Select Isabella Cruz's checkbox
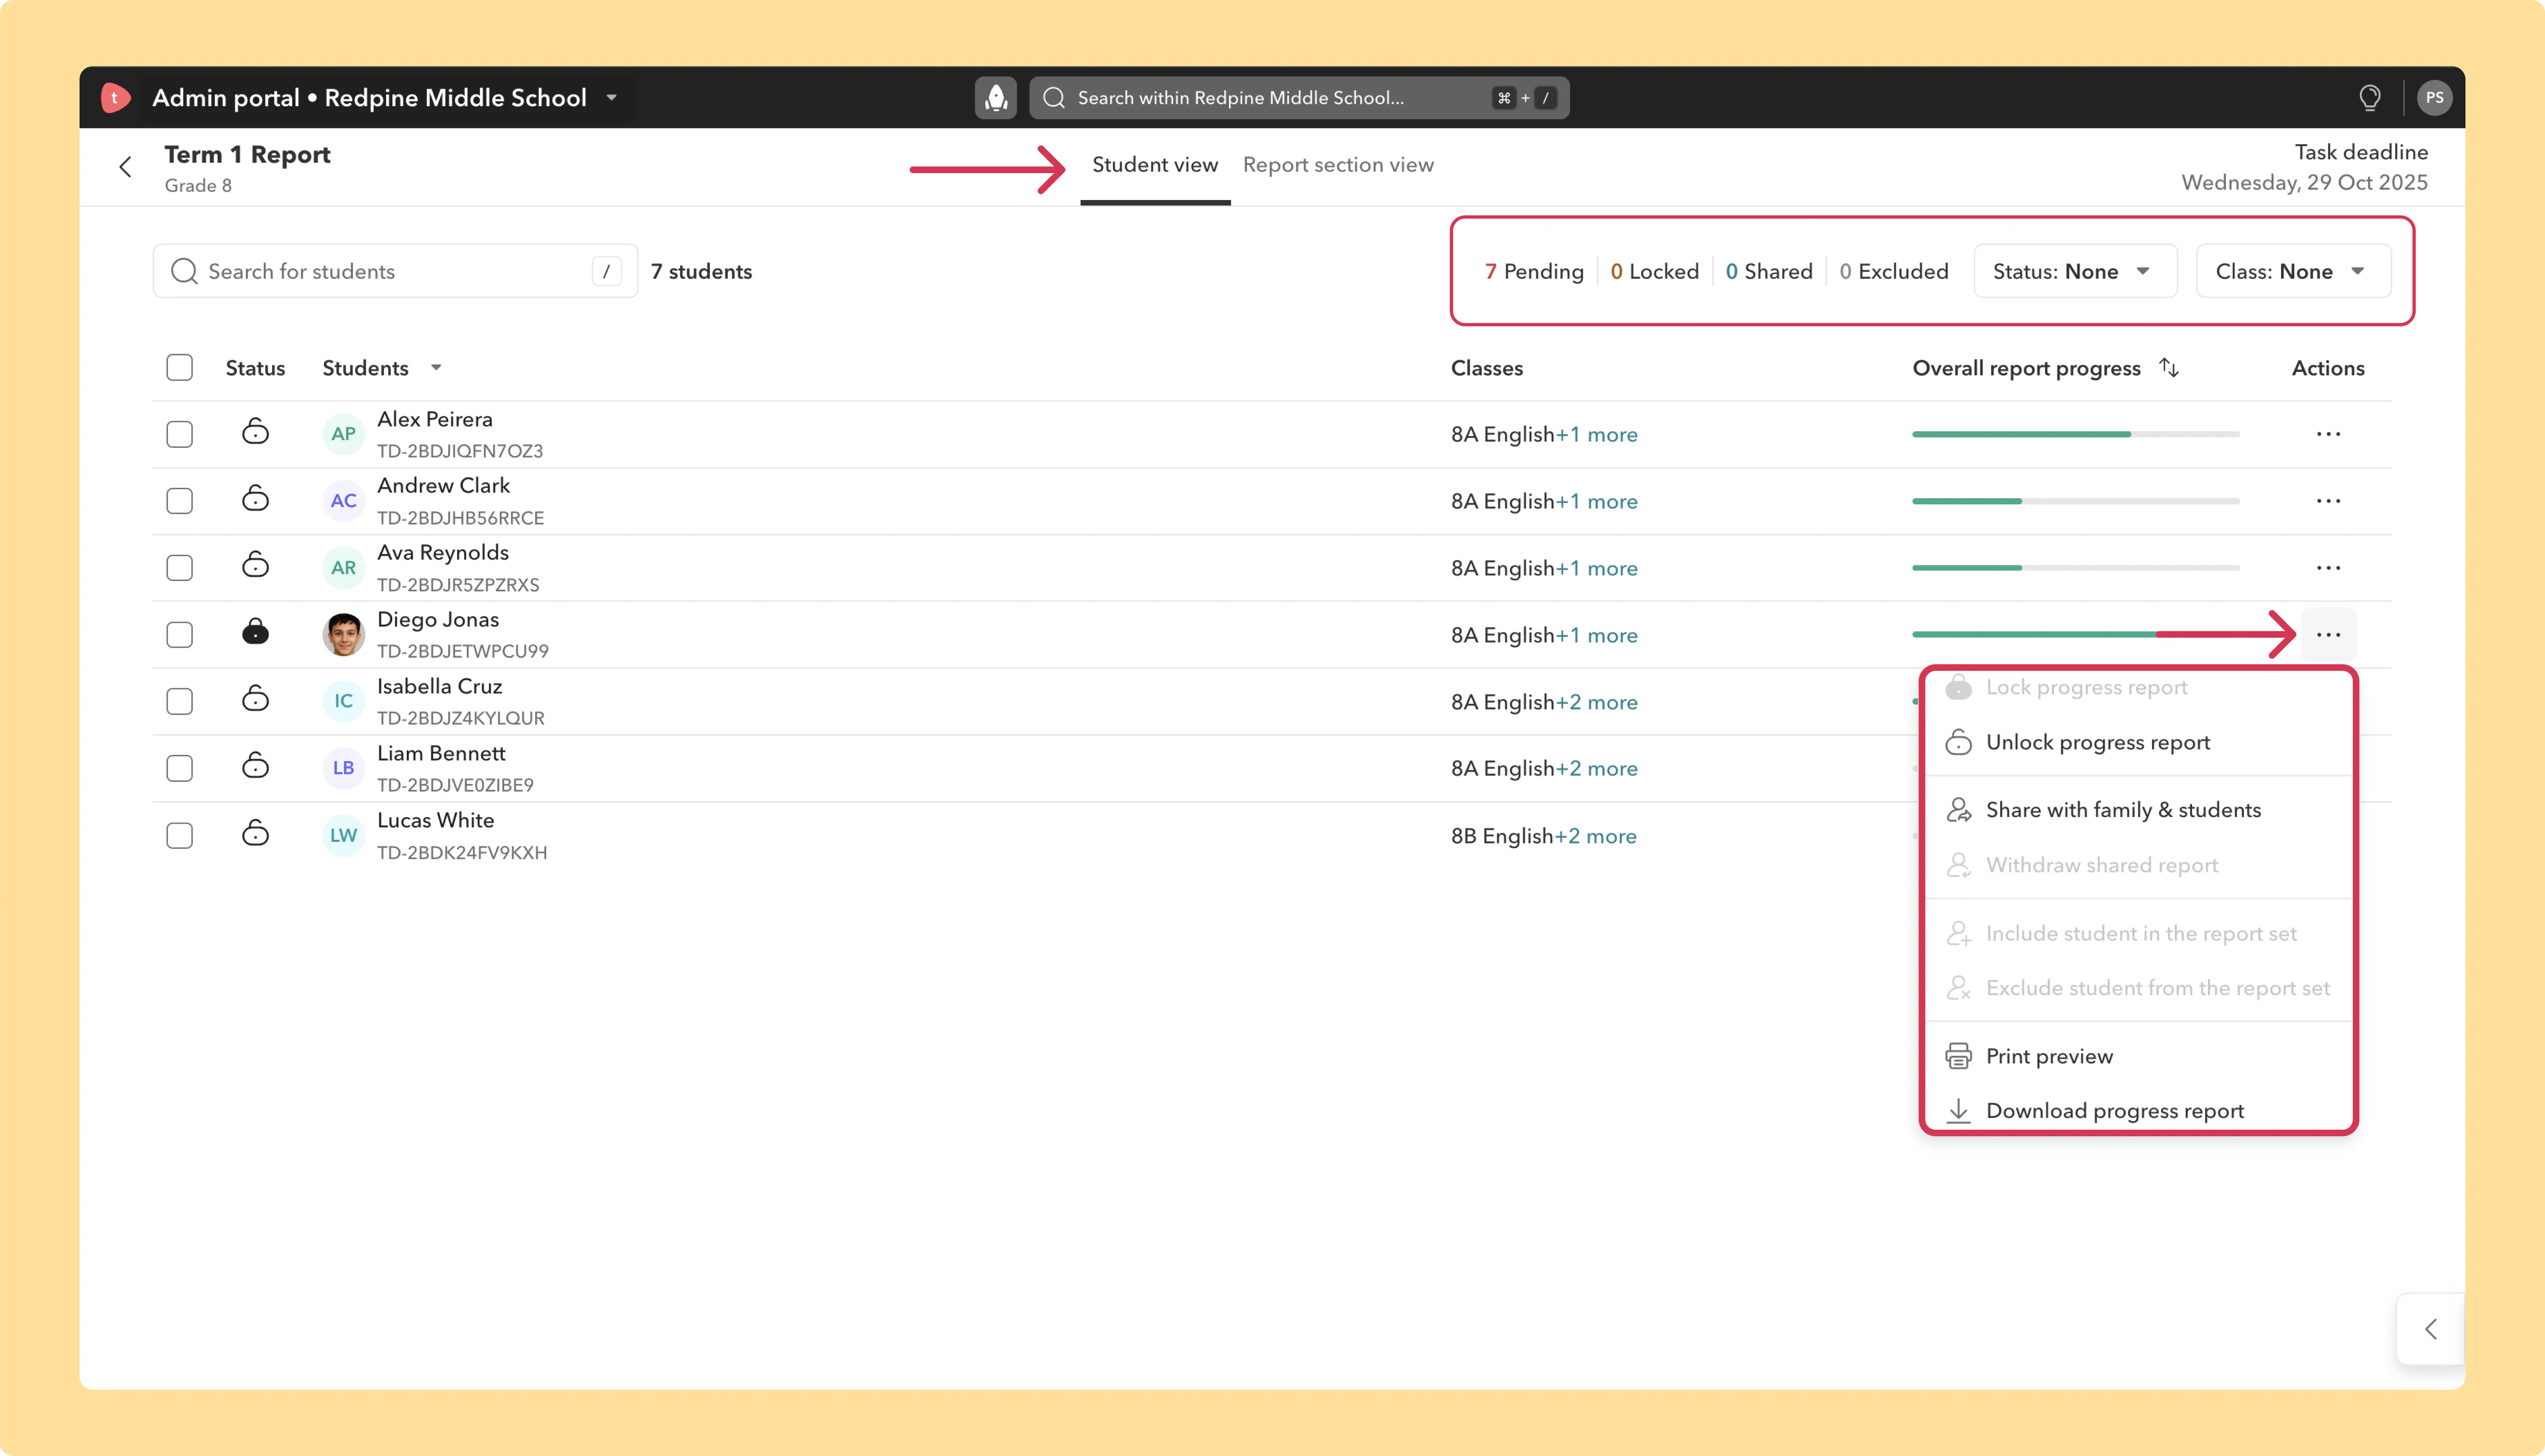This screenshot has height=1456, width=2545. [x=180, y=701]
